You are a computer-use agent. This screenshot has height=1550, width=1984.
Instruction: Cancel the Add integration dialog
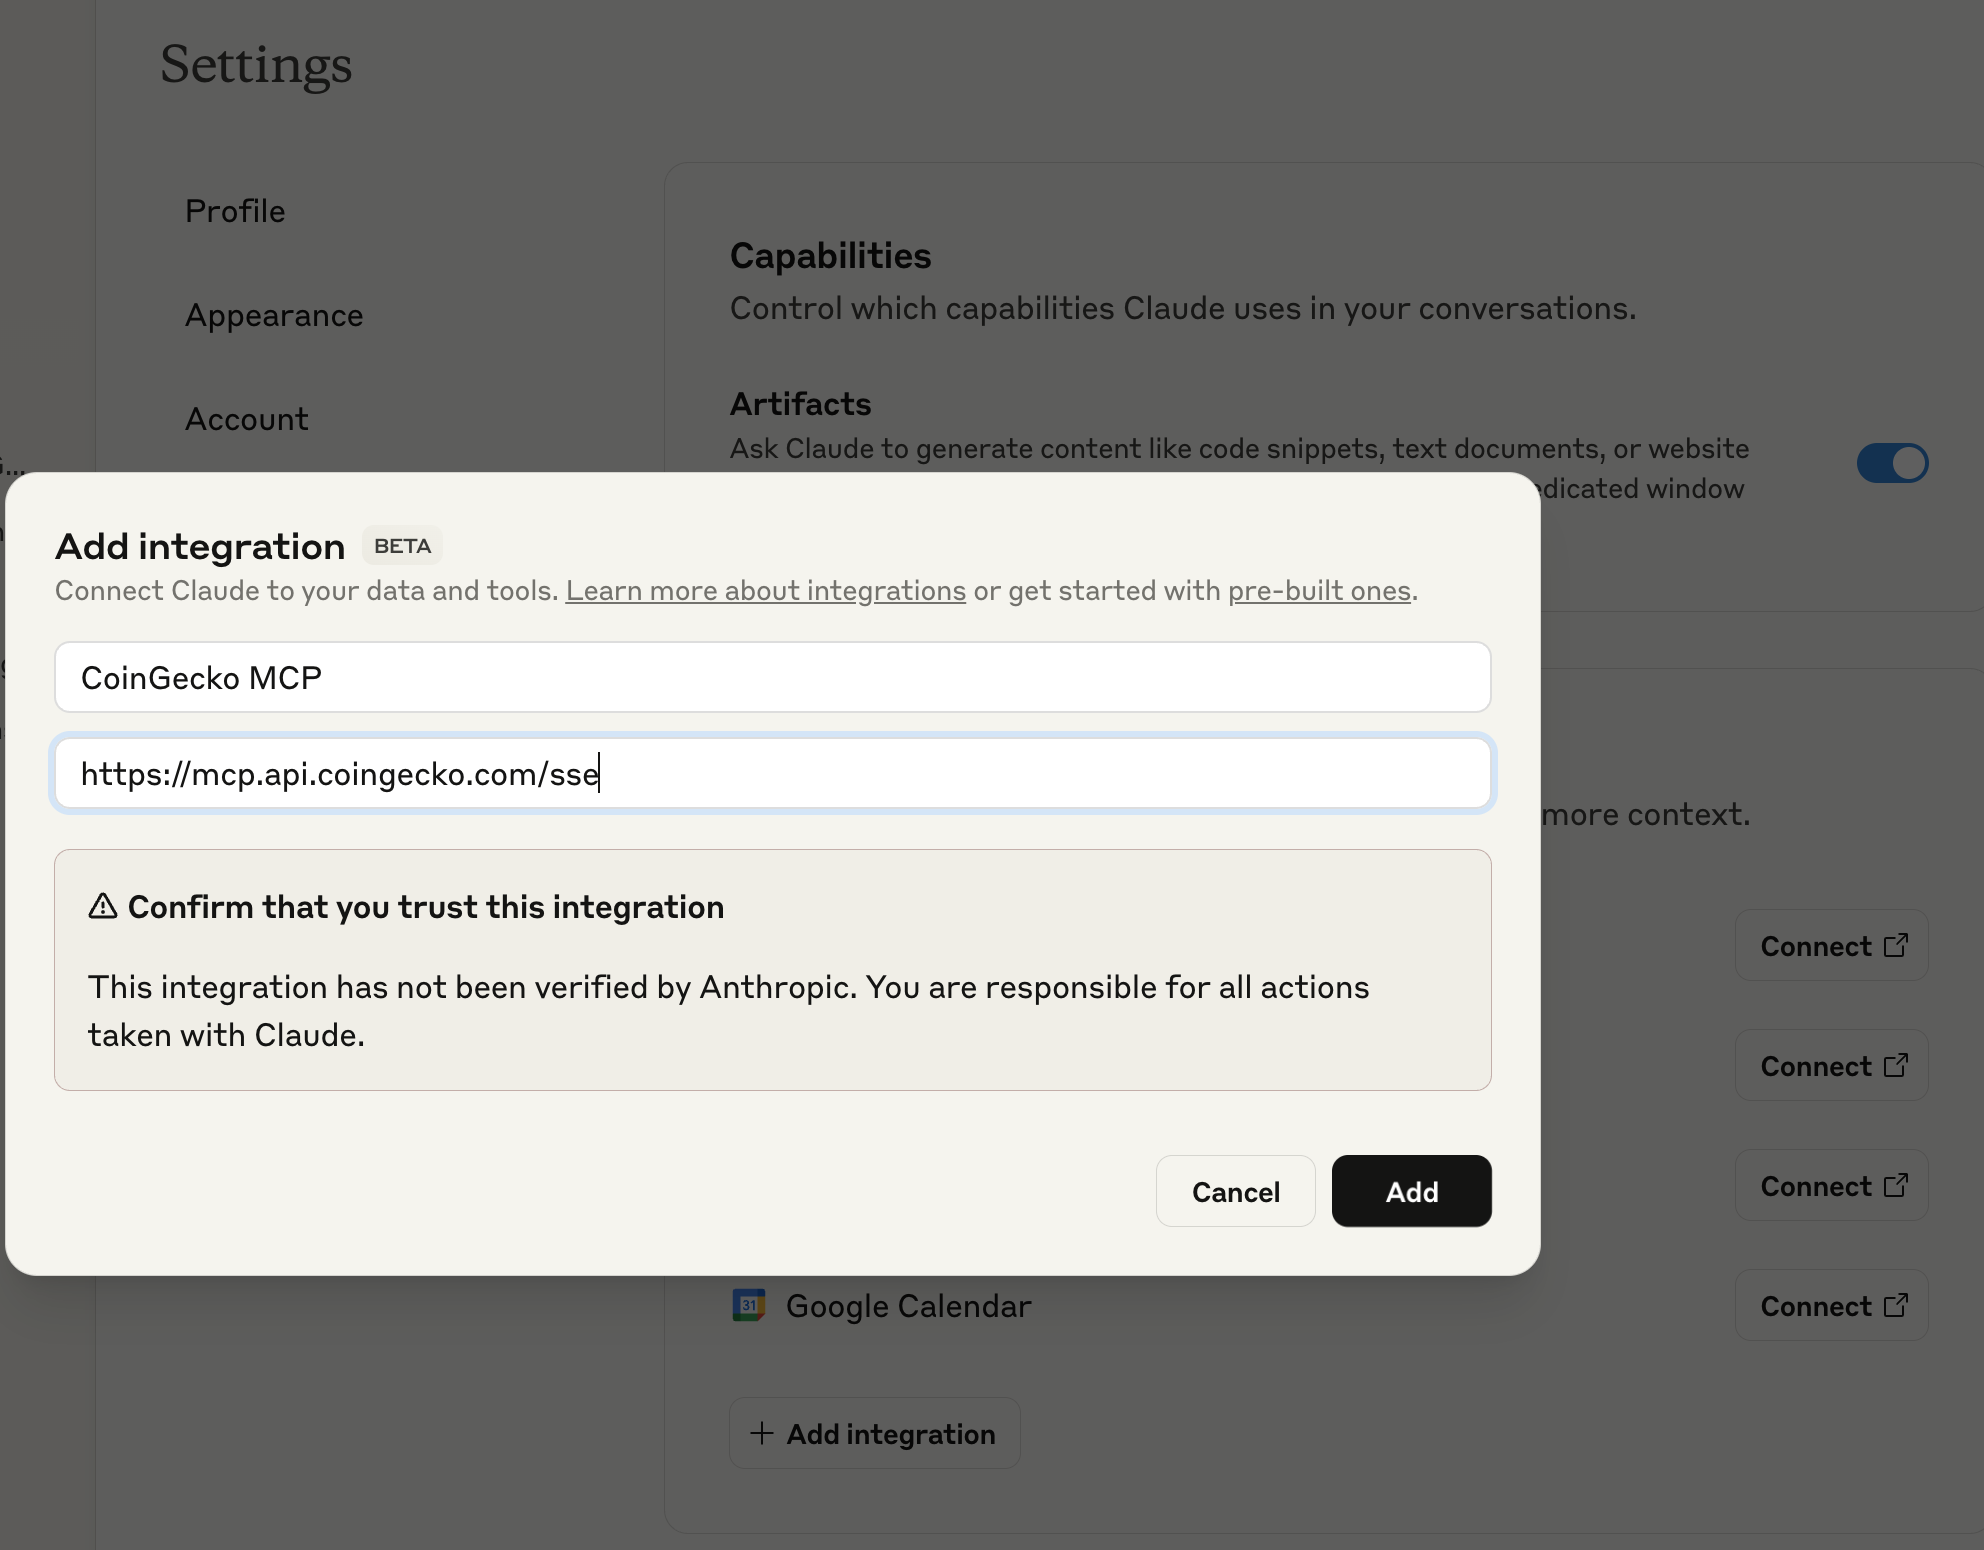pos(1235,1191)
